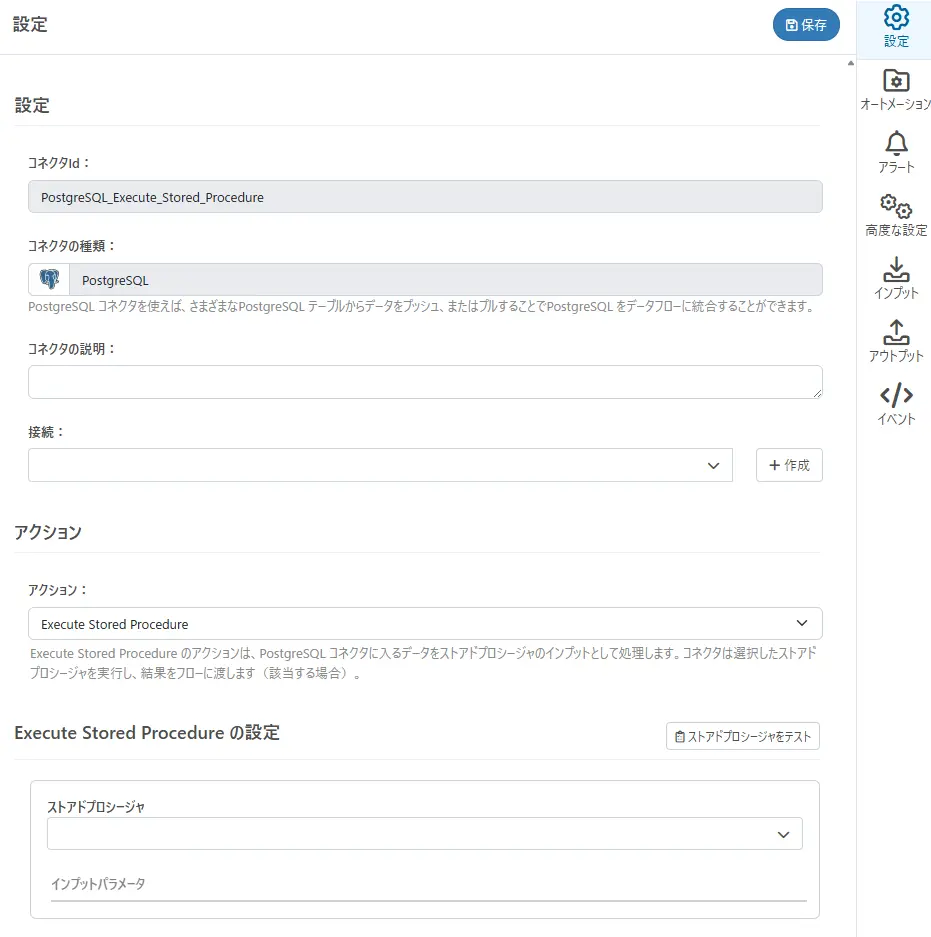Click the コネクタId field PostgreSQL_Execute_Stored_Procedure
This screenshot has height=937, width=931.
pyautogui.click(x=425, y=197)
